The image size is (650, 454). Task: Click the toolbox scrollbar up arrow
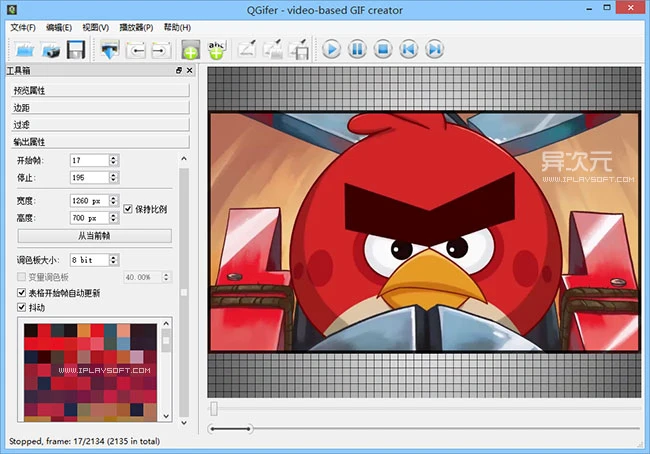(184, 159)
